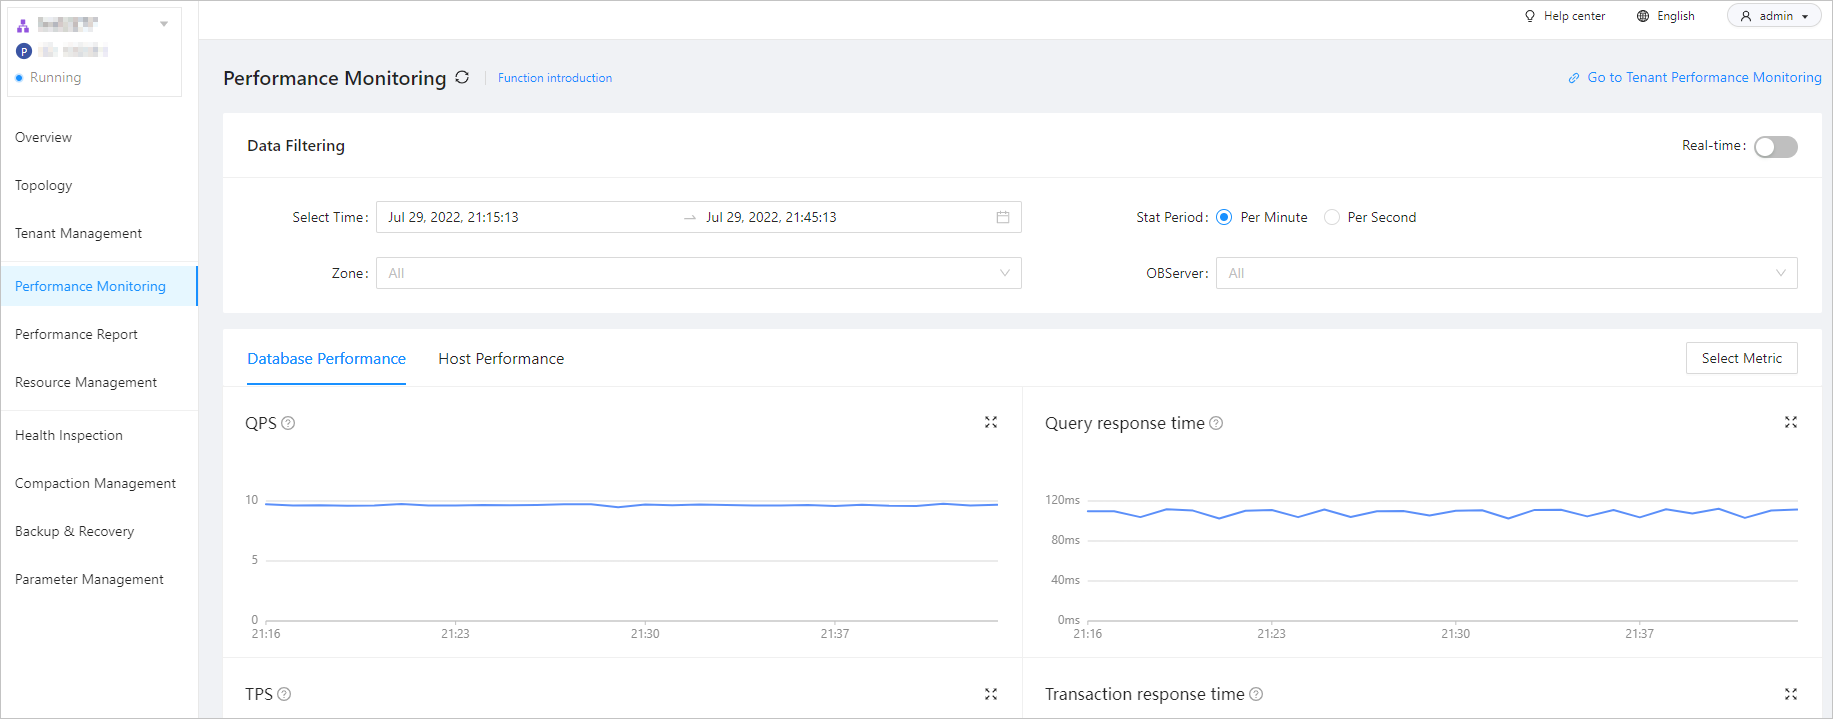The height and width of the screenshot is (719, 1833).
Task: Open the Zone dropdown
Action: (x=698, y=273)
